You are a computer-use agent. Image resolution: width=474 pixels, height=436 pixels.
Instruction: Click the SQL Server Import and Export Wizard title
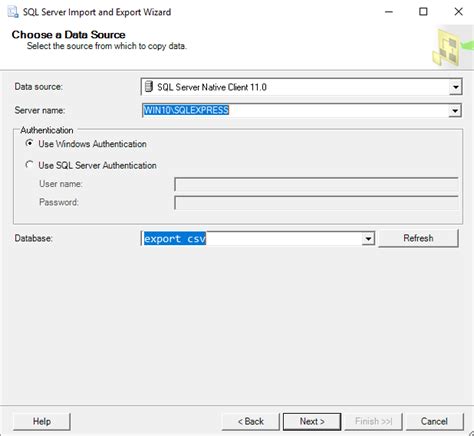(x=97, y=12)
